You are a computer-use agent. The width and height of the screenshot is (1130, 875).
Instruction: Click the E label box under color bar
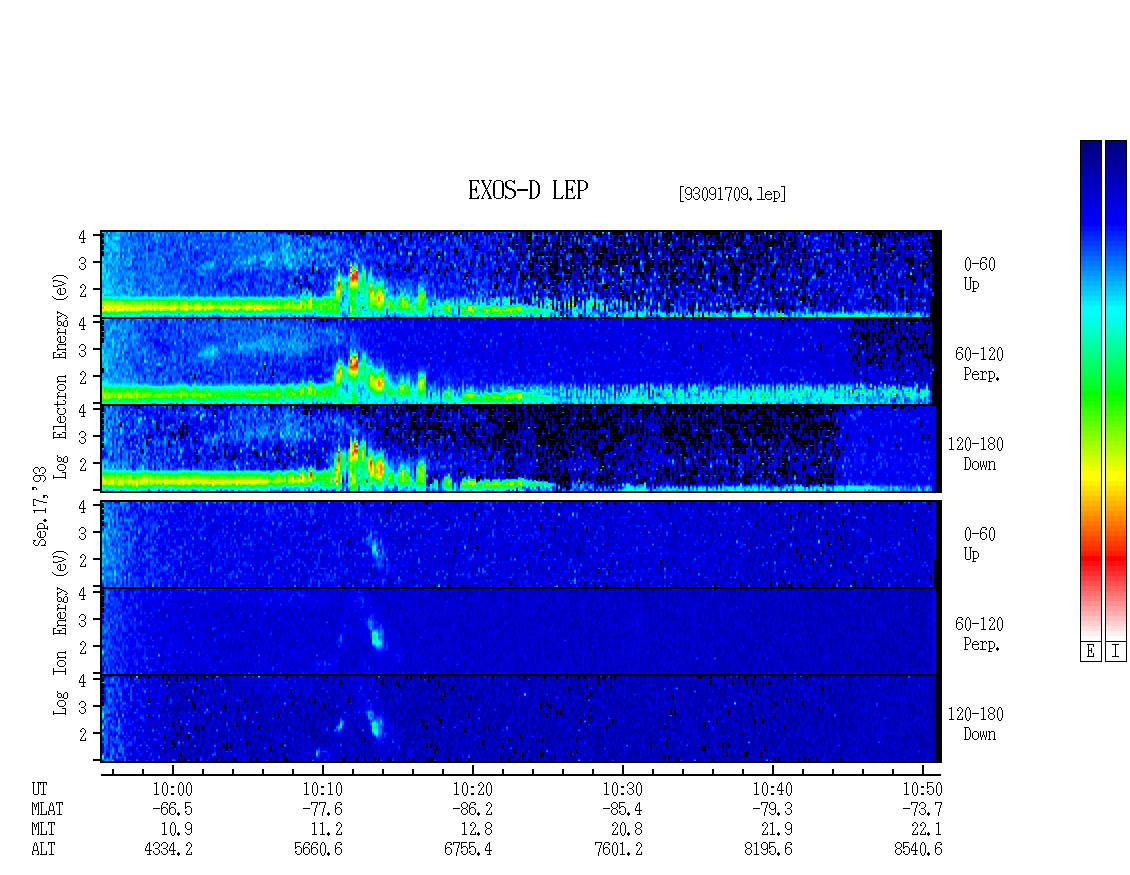coord(1090,652)
